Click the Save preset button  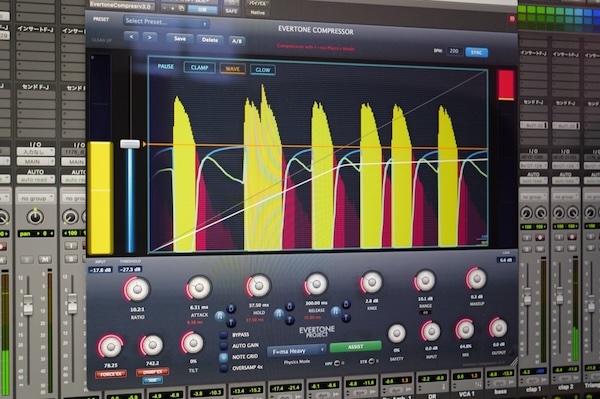coord(180,39)
